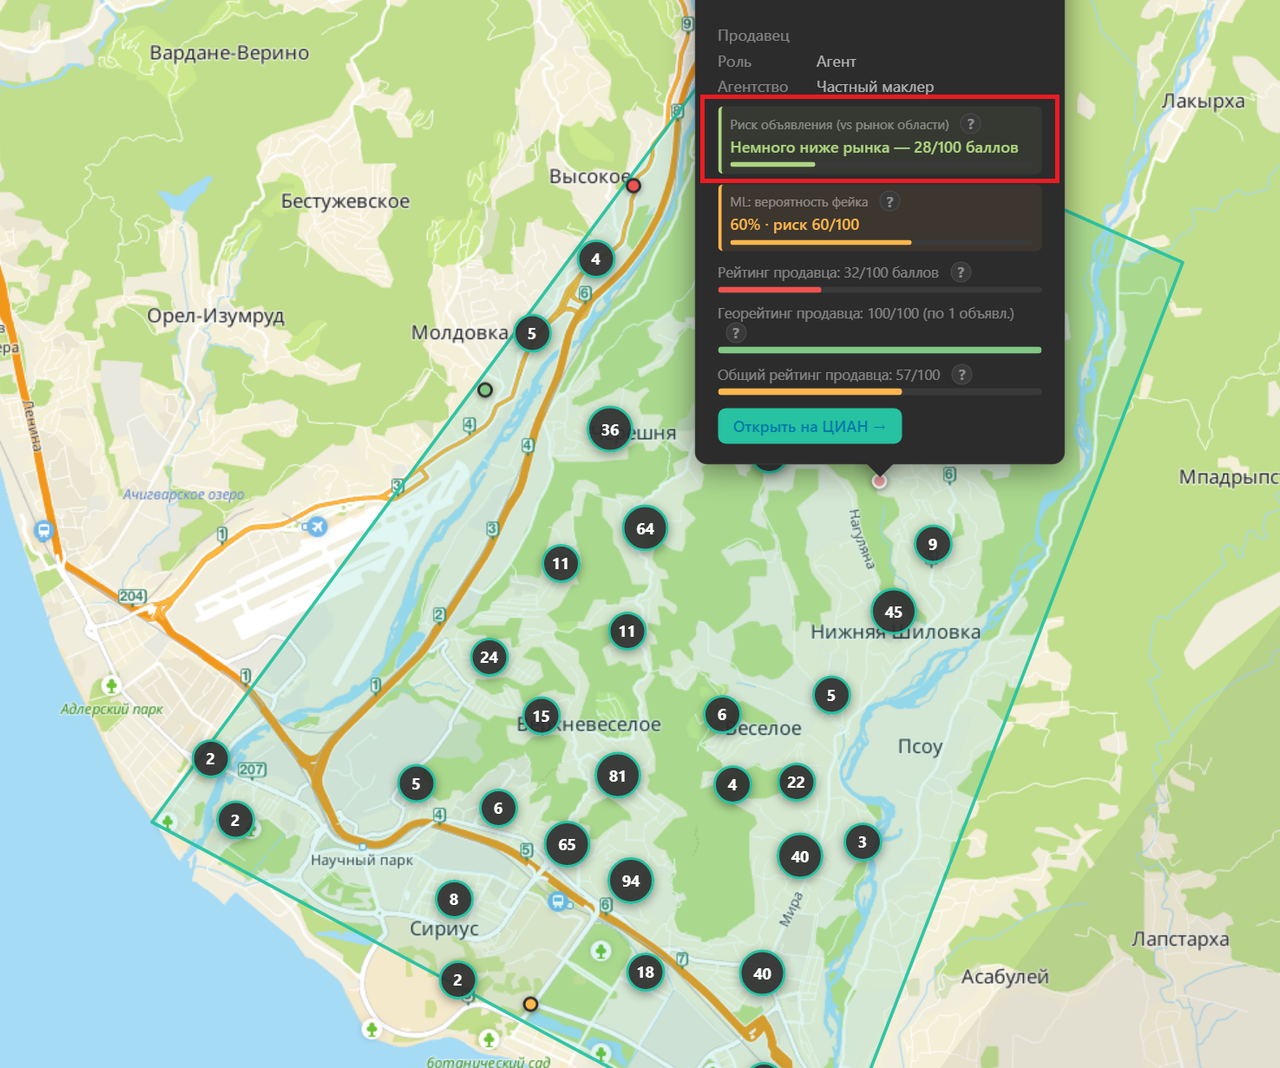Select the tree icon above Адлерский парк
The width and height of the screenshot is (1280, 1068).
coord(111,685)
